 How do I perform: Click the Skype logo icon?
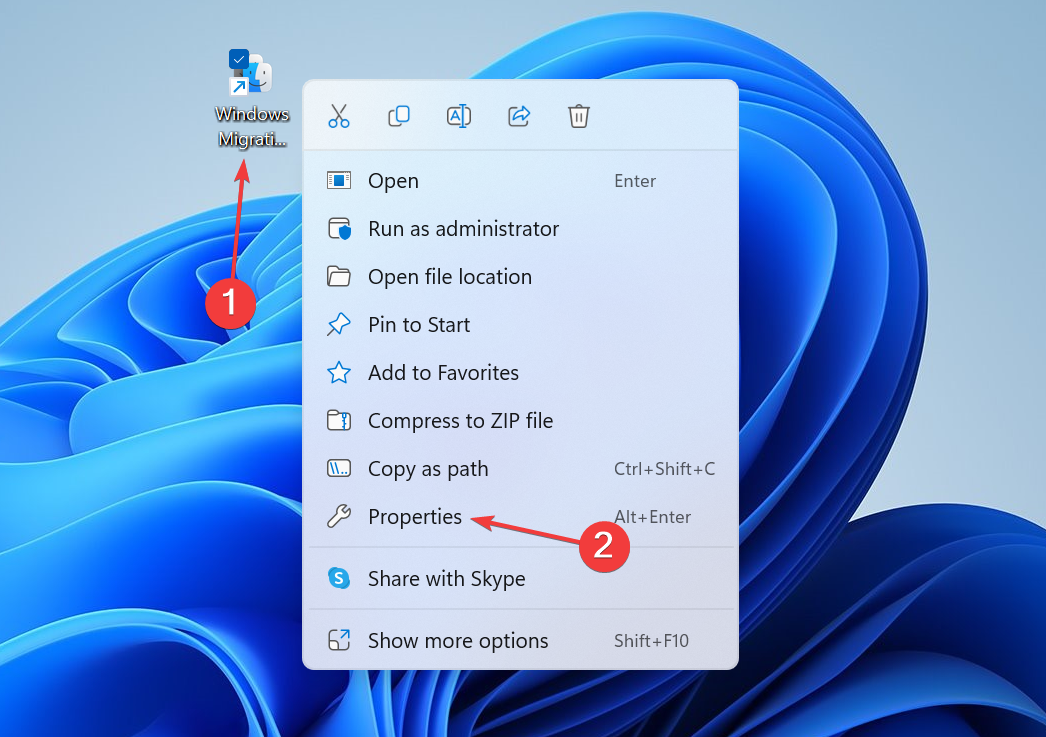click(339, 578)
